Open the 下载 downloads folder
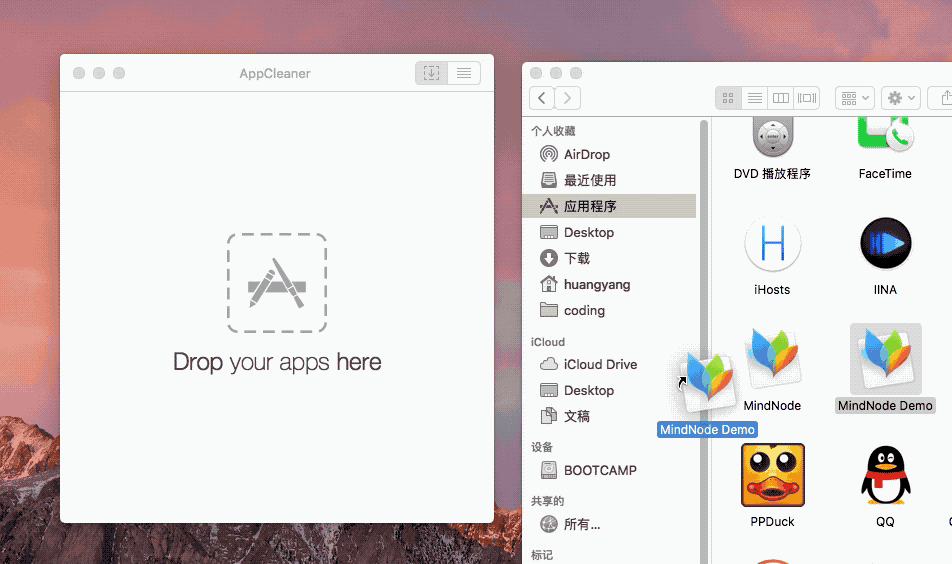 609,259
